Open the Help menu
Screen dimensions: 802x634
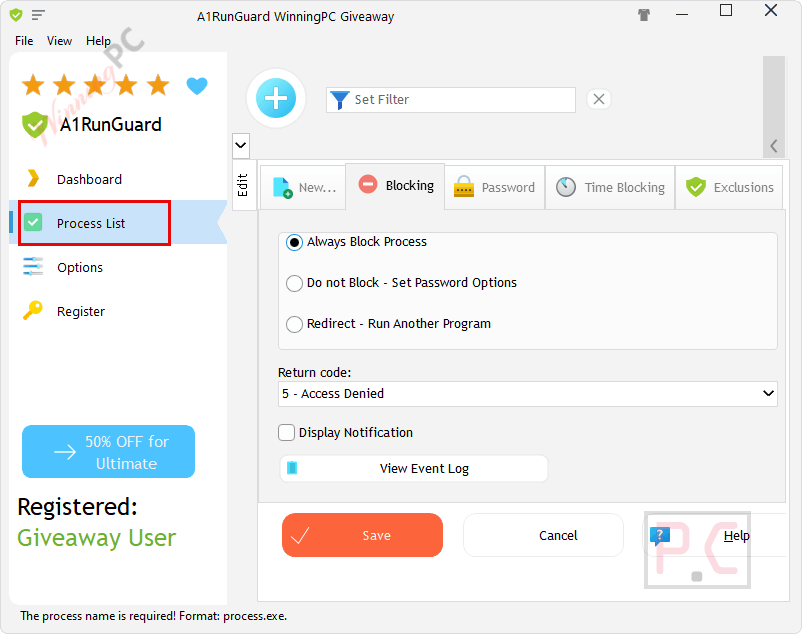[x=98, y=41]
